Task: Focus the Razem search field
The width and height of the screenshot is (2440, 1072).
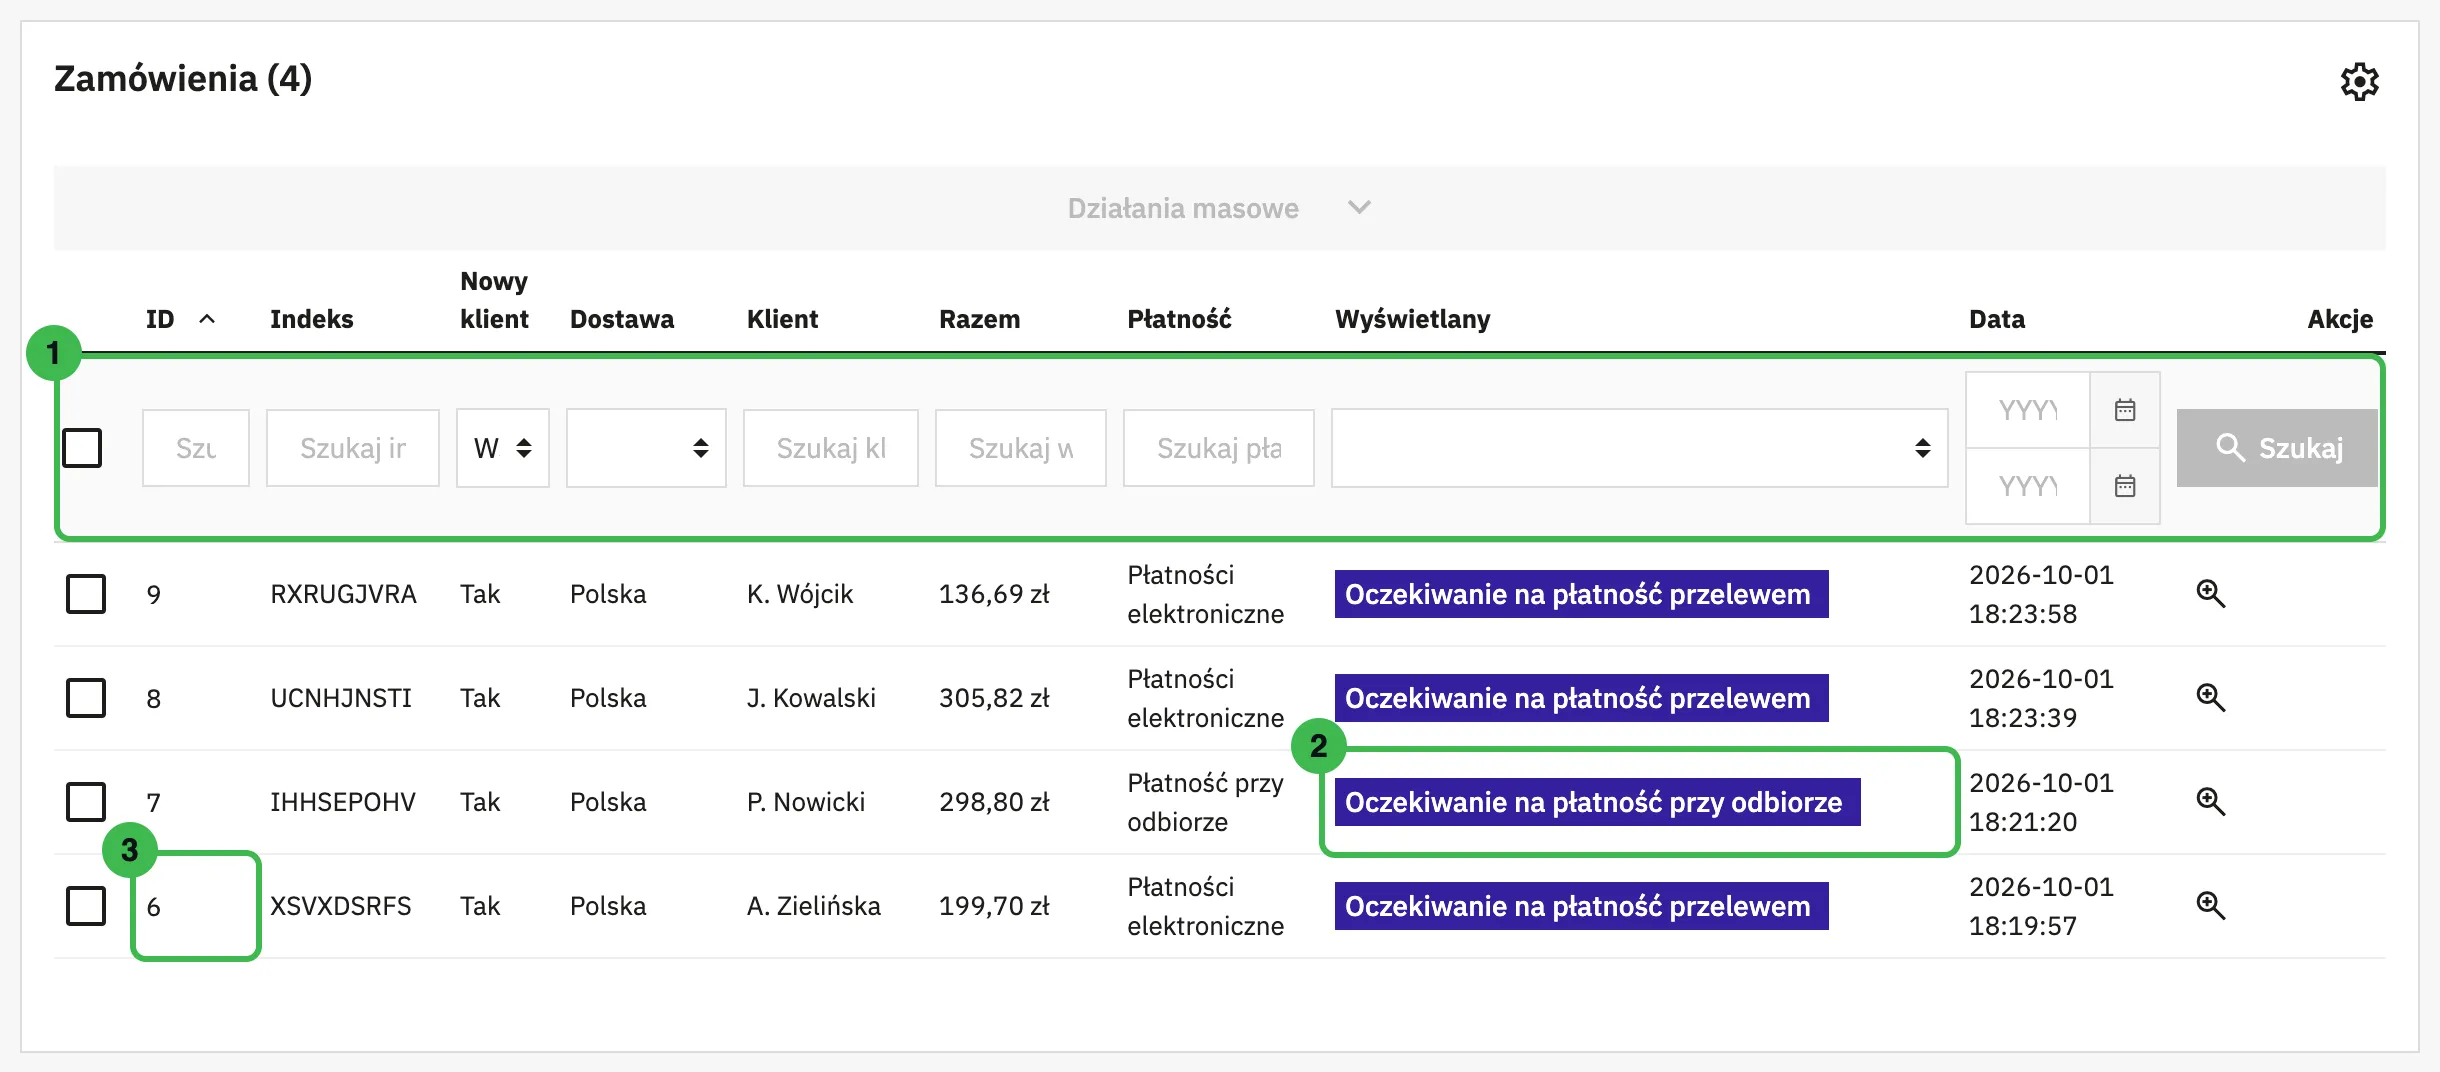Action: coord(1021,448)
